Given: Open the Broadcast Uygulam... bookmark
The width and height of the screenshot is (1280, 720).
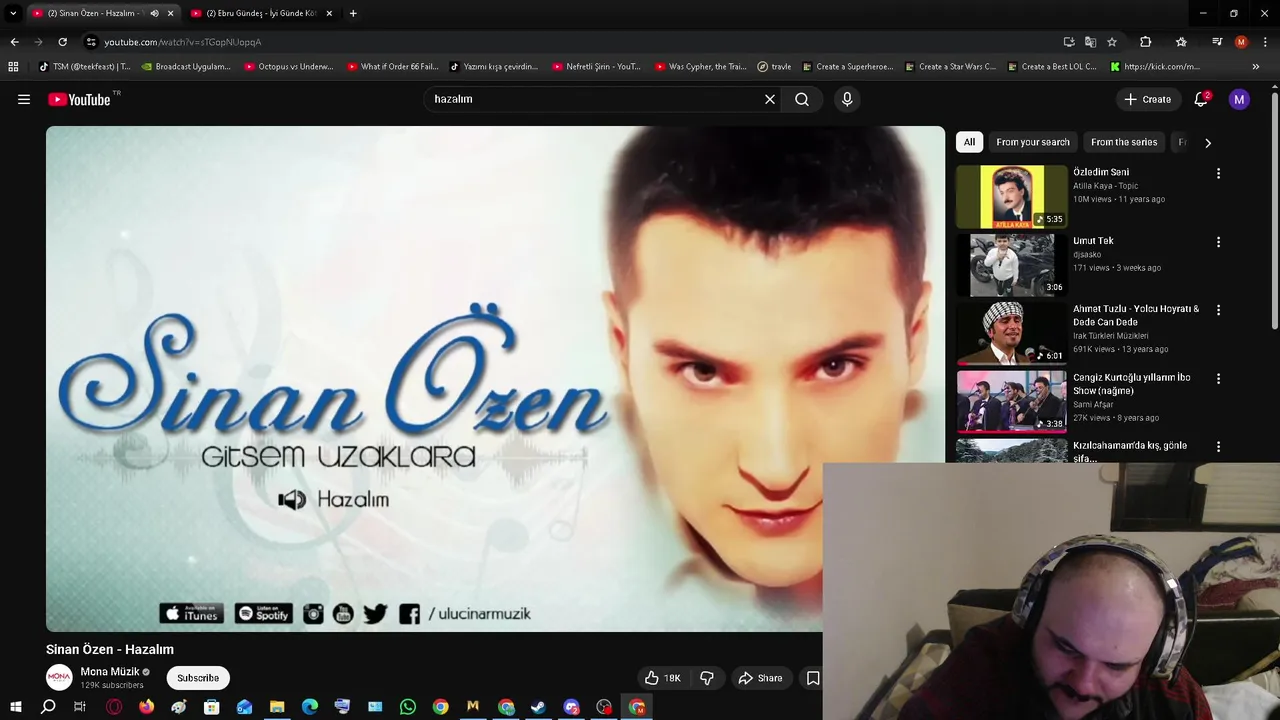Looking at the screenshot, I should click(x=186, y=67).
